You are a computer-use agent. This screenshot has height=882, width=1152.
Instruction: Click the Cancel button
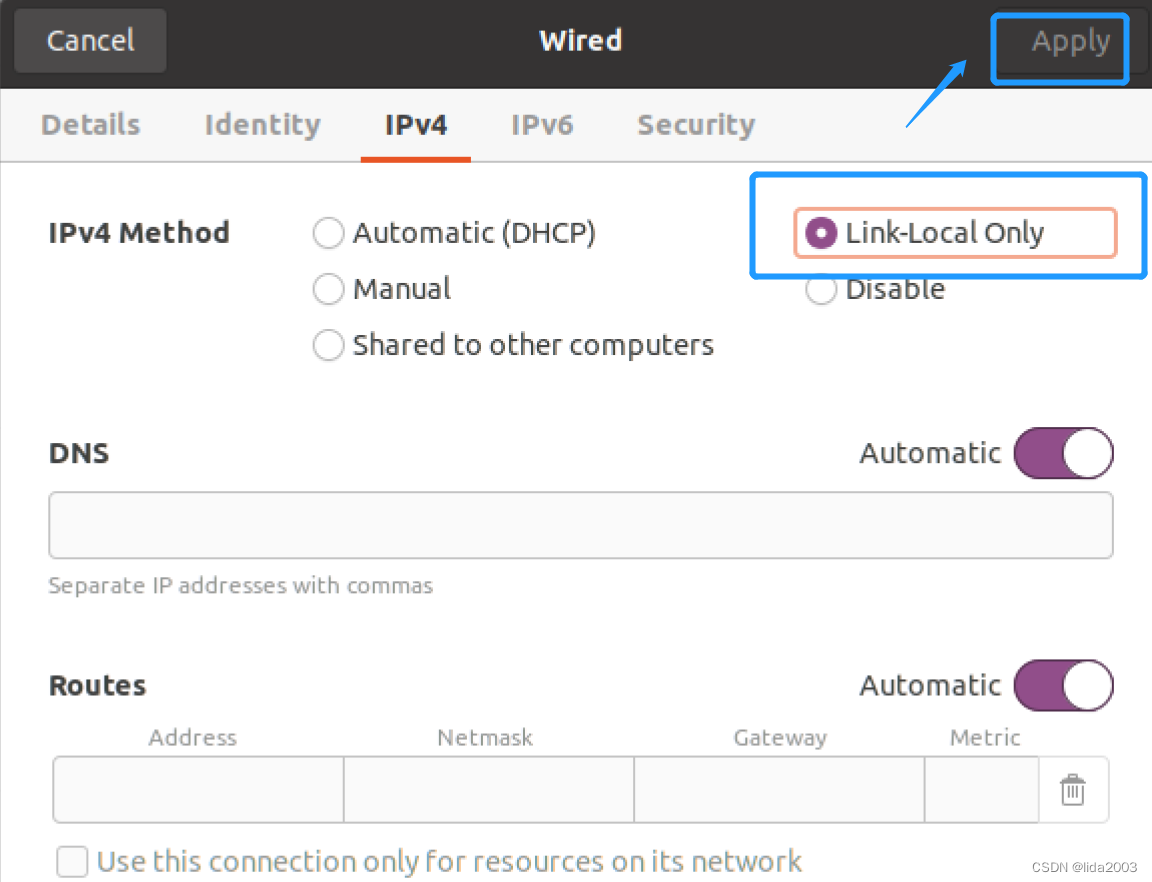coord(90,40)
